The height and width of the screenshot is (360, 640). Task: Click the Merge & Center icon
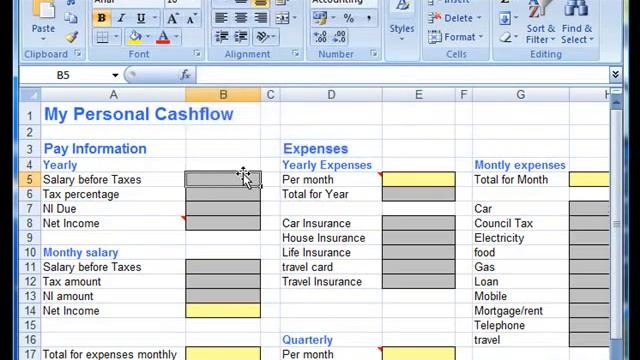tap(282, 18)
